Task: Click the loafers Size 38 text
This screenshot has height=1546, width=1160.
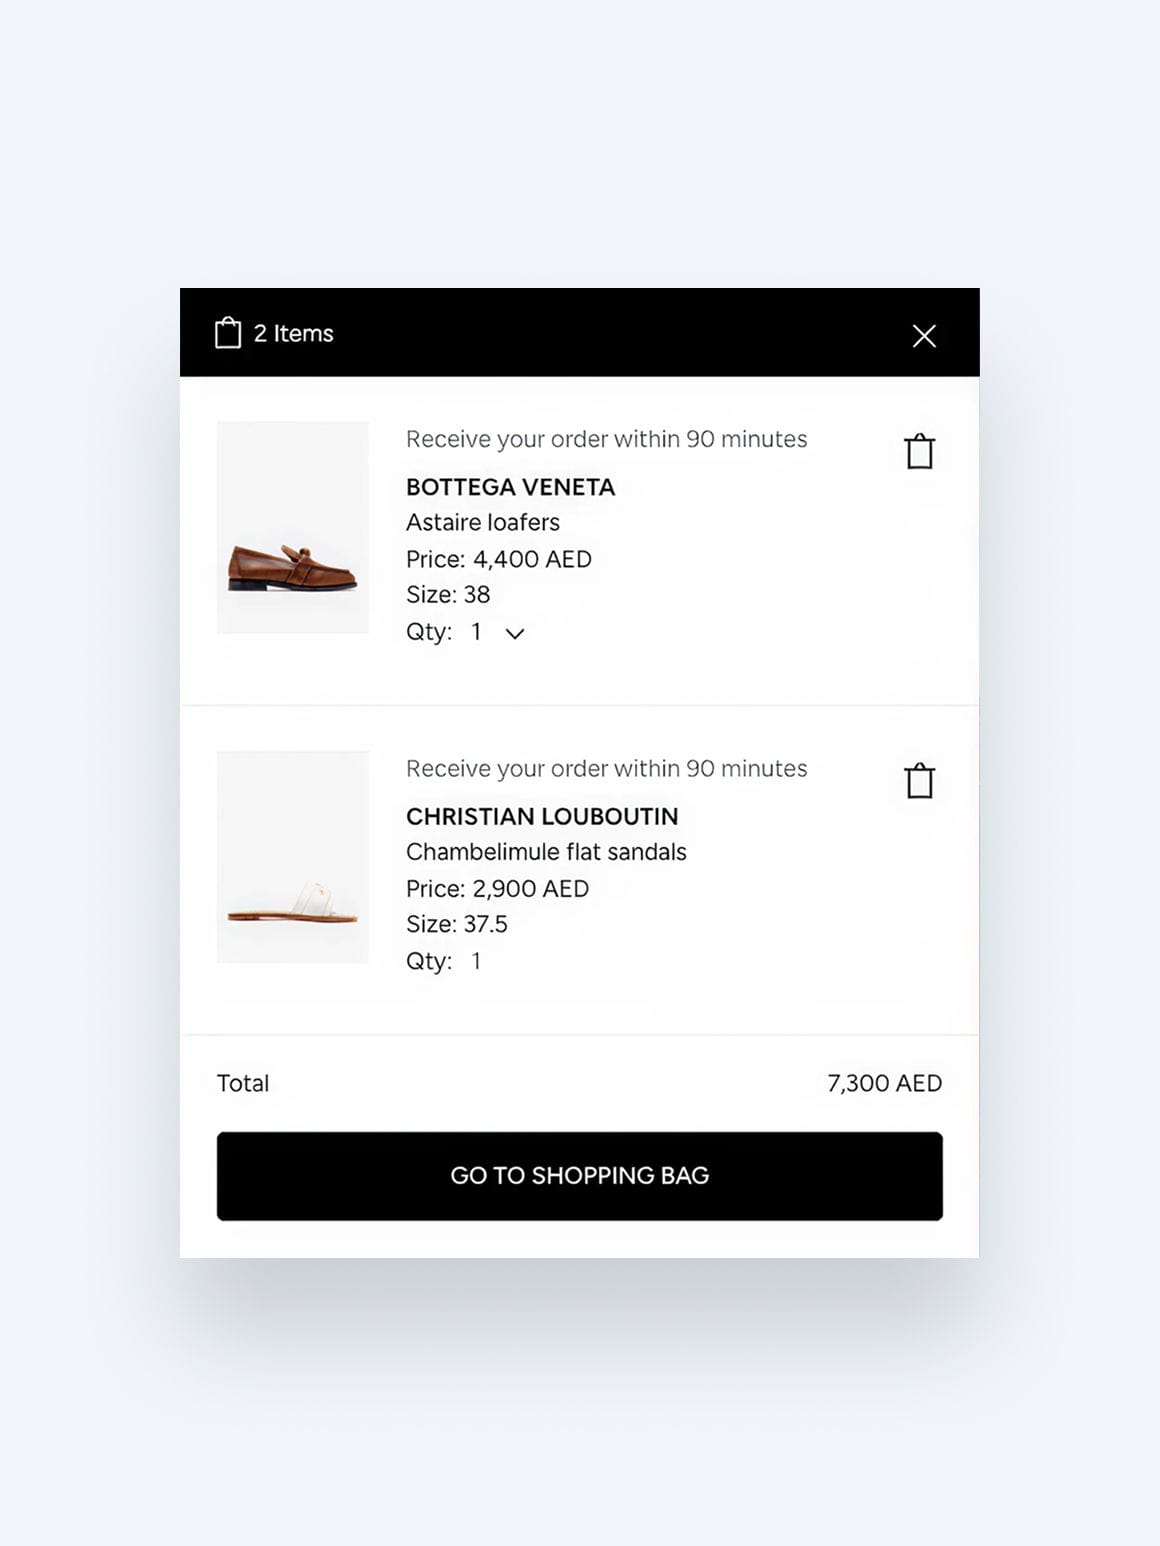Action: coord(448,595)
